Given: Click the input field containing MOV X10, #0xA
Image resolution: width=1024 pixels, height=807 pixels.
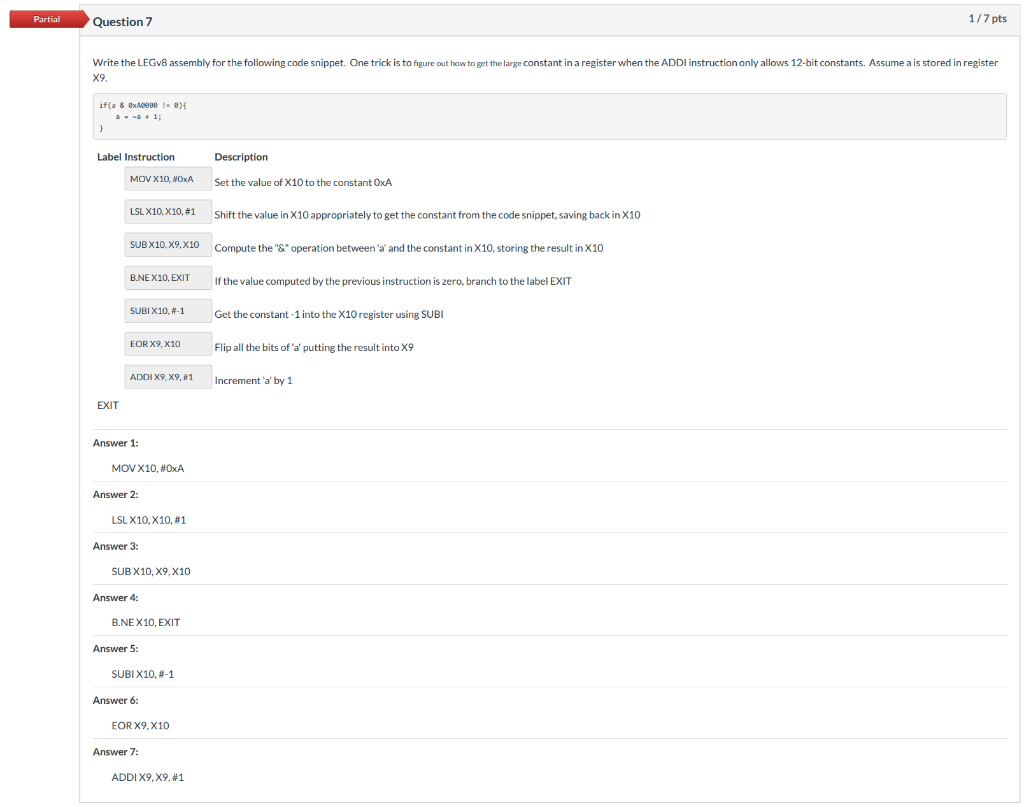Looking at the screenshot, I should [168, 179].
